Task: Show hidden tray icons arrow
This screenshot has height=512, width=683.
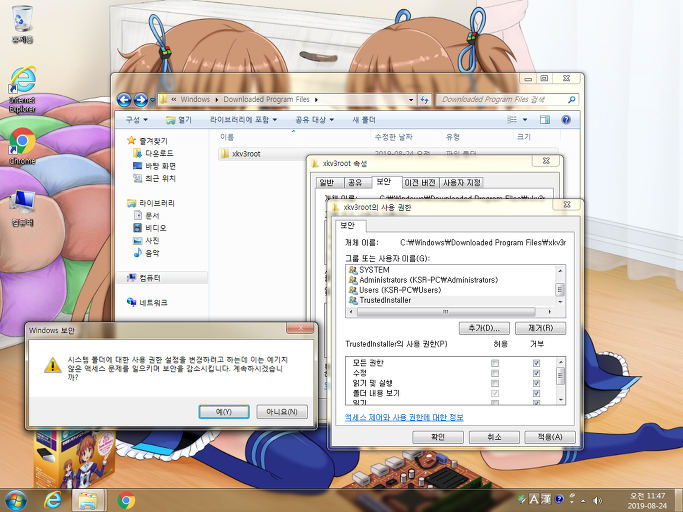Action: point(583,501)
